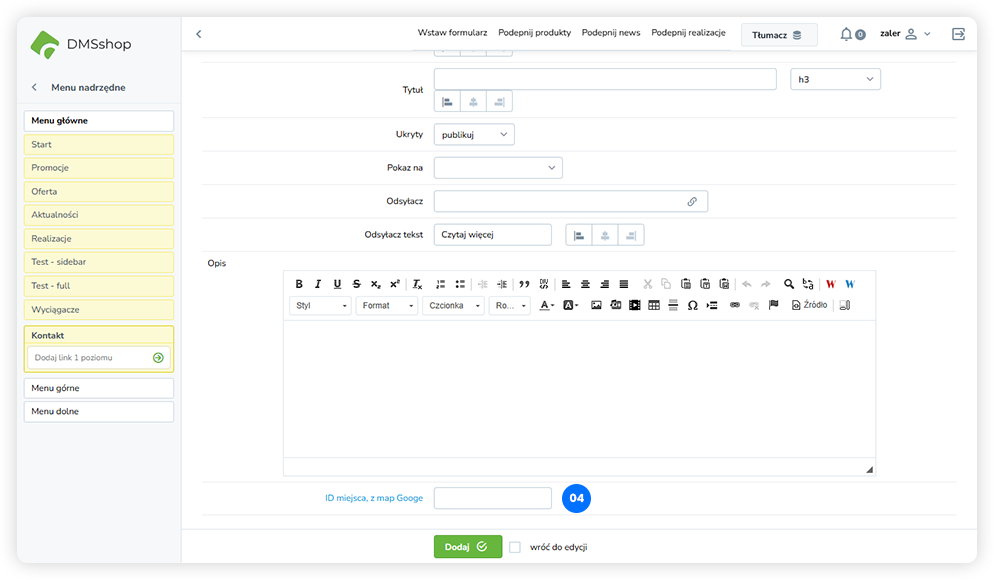Click the "Podepnij produkty" link
Viewport: 994px width, 580px height.
pos(534,33)
